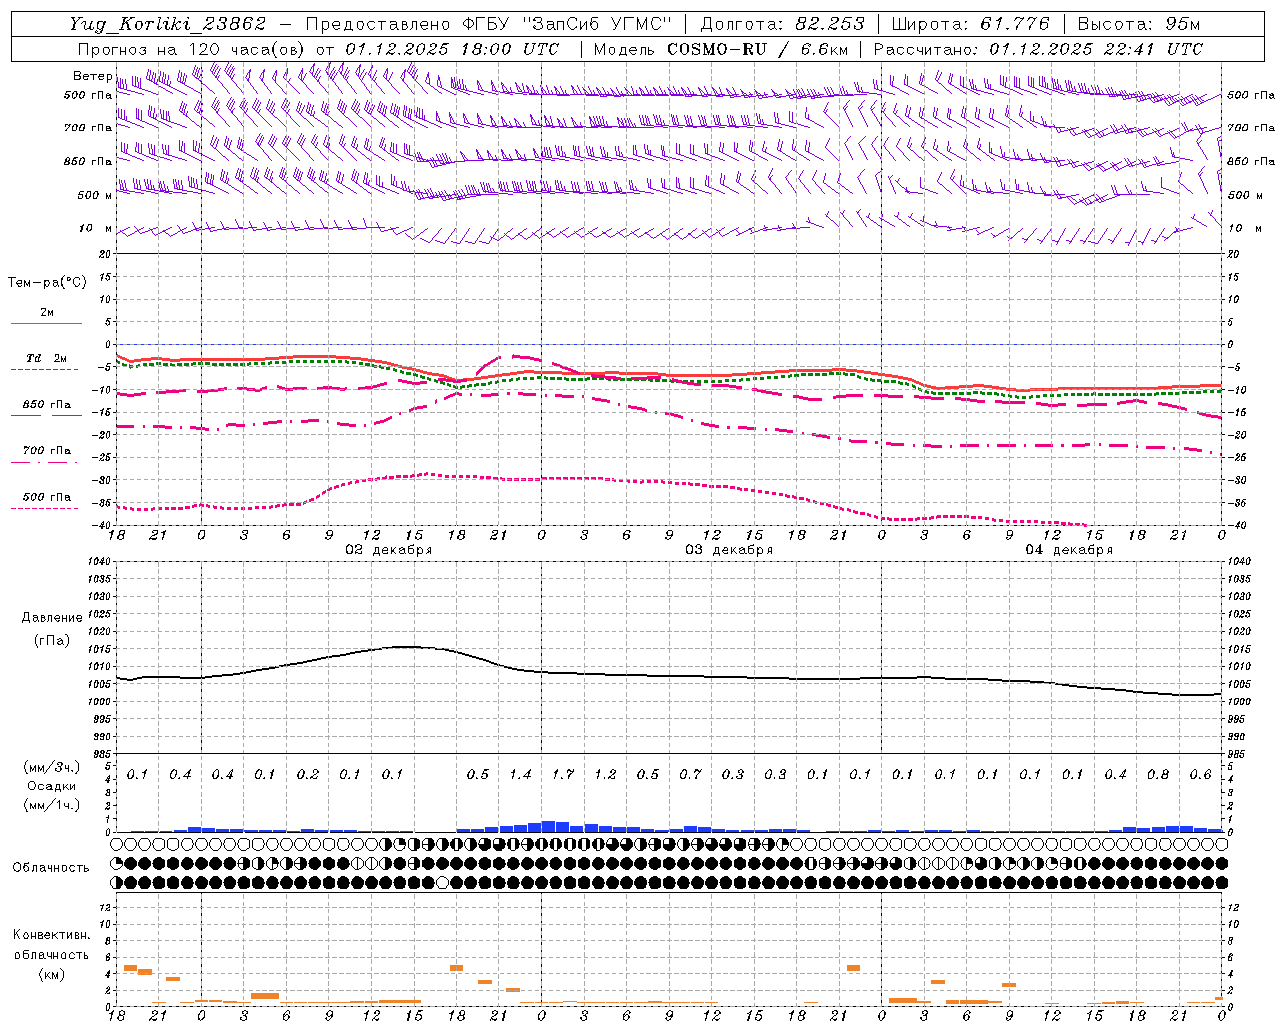
Task: Select the (мм/3ч.) precipitation unit label
Action: pos(52,767)
